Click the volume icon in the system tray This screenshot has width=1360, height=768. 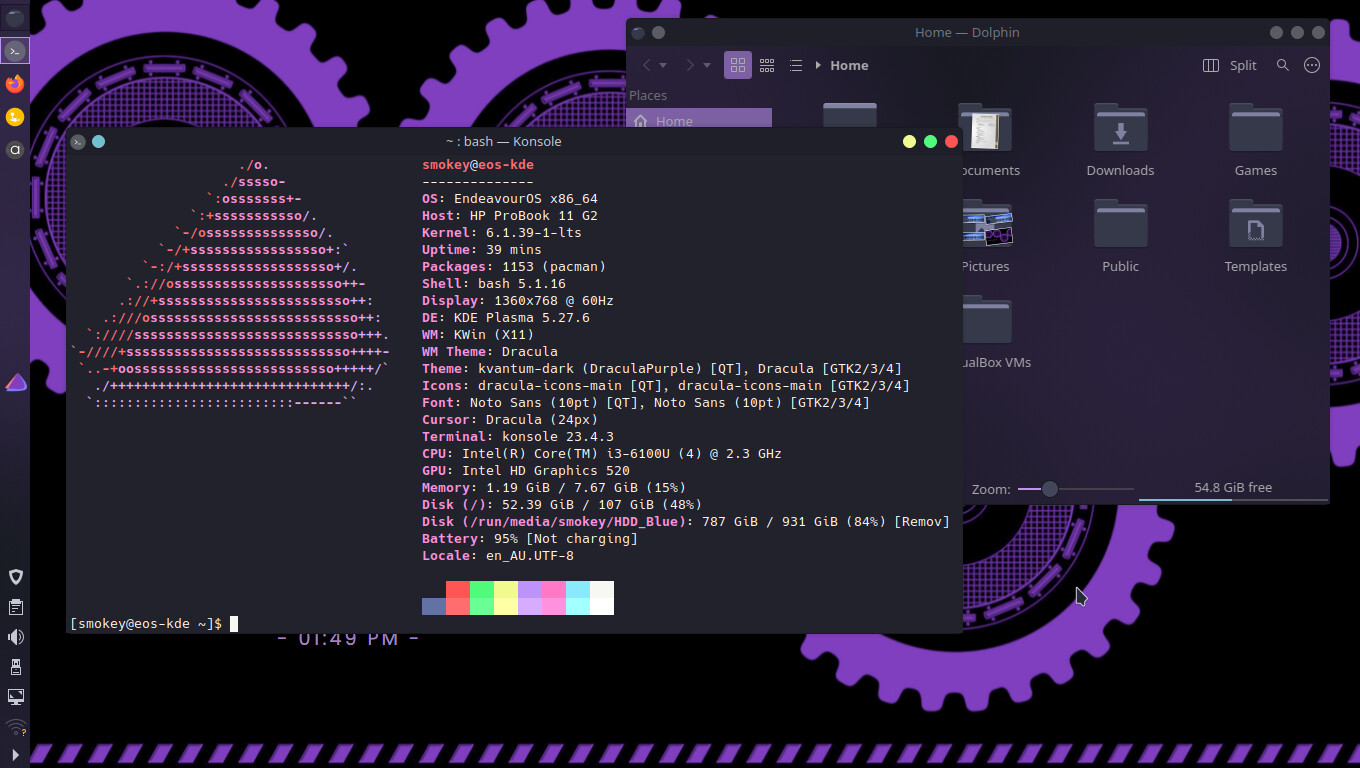pyautogui.click(x=15, y=637)
